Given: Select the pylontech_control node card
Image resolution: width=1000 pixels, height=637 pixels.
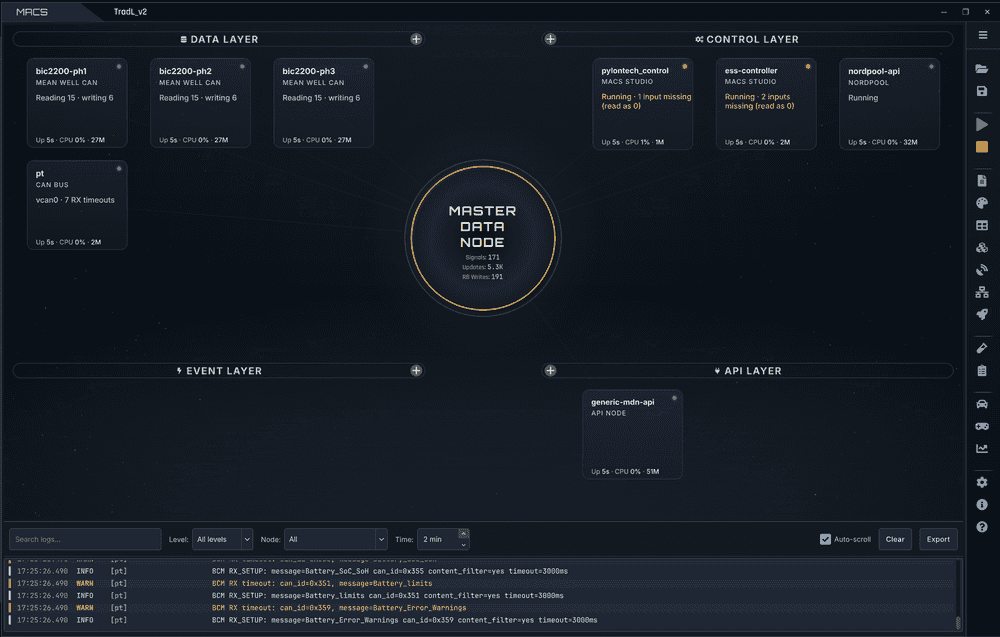Looking at the screenshot, I should [x=643, y=104].
